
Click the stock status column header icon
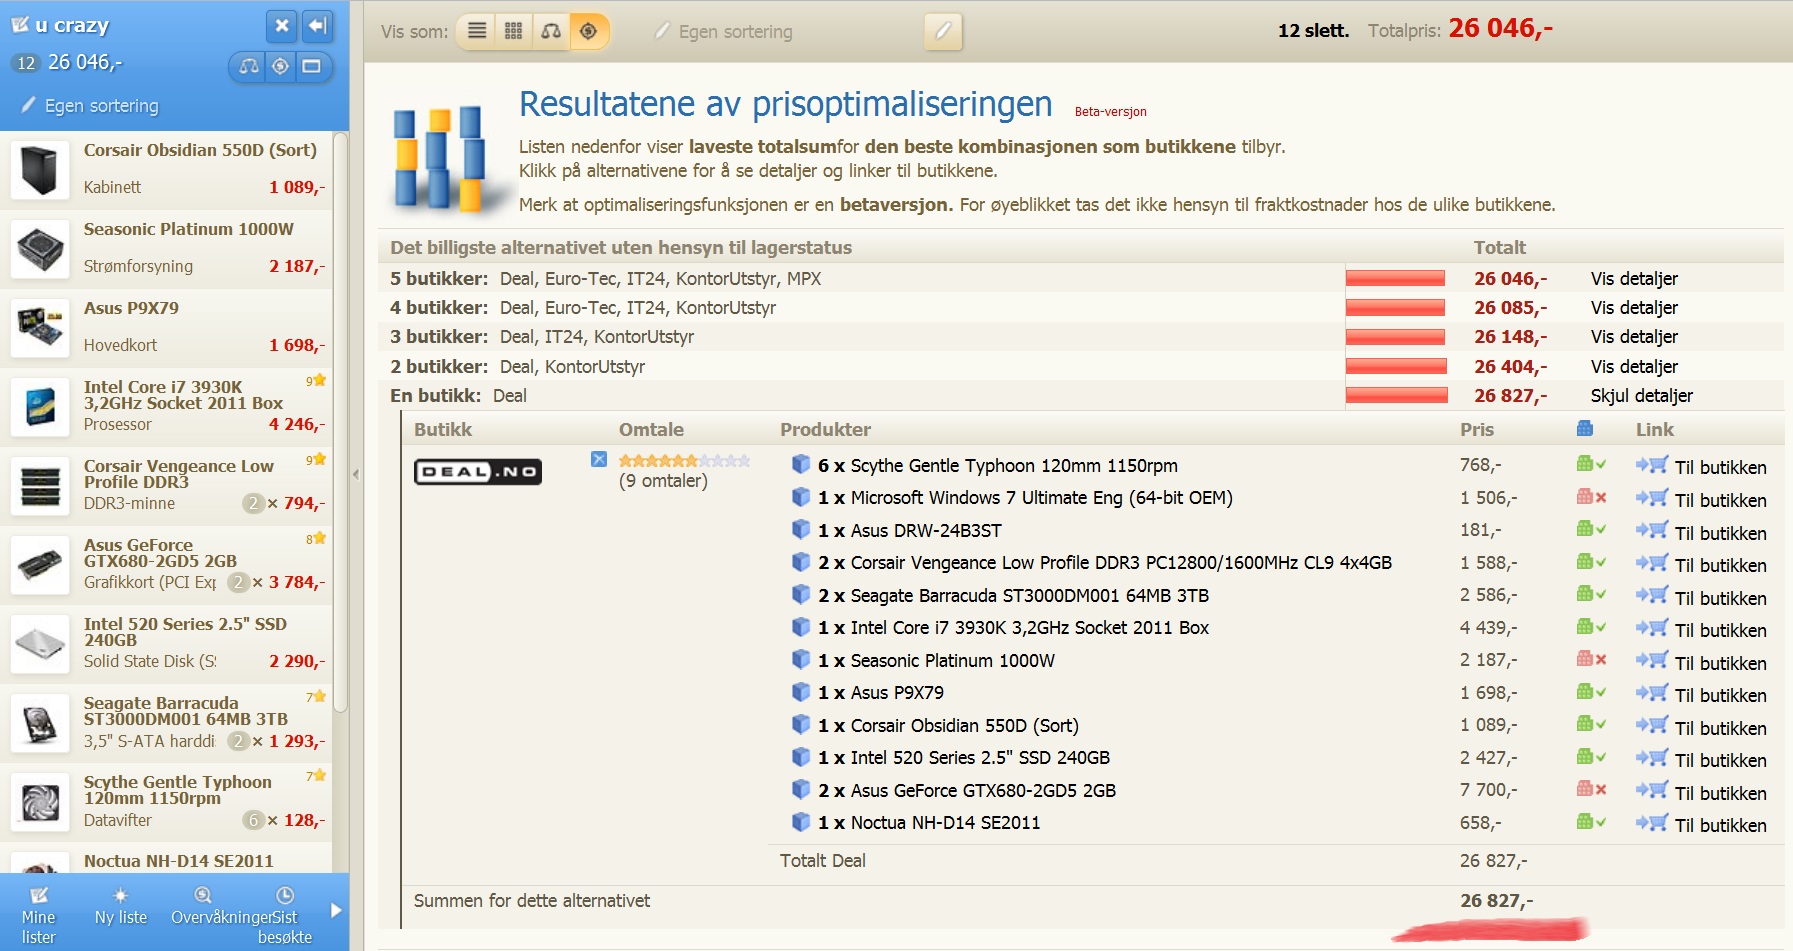pyautogui.click(x=1585, y=429)
